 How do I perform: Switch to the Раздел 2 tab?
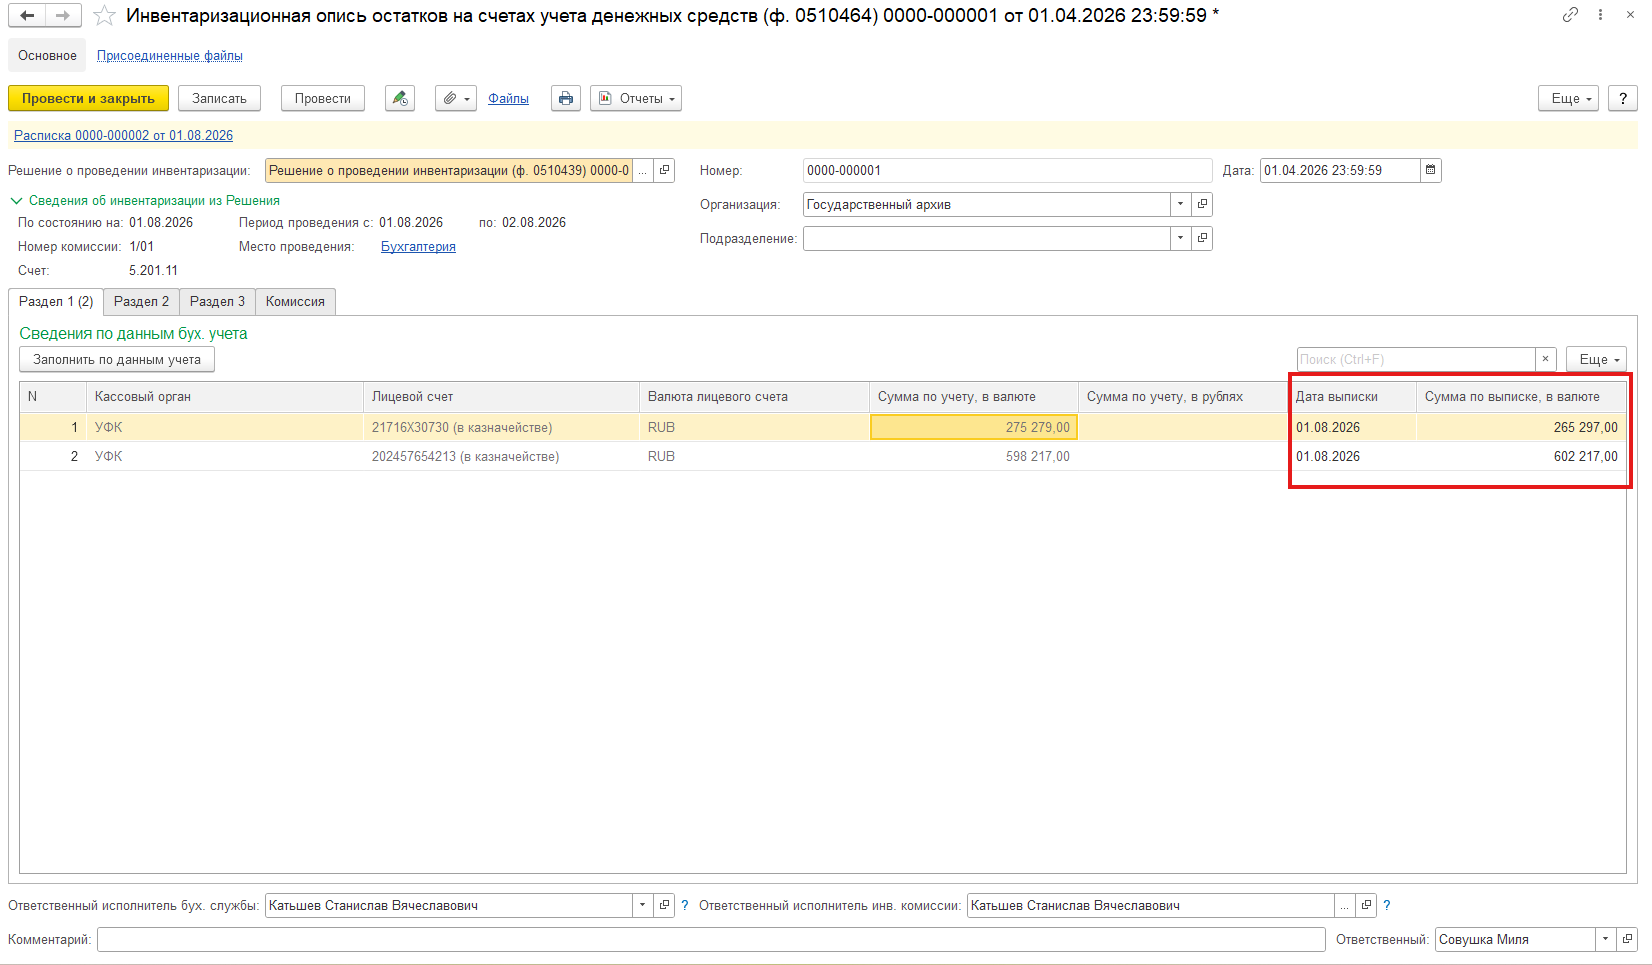pos(141,301)
